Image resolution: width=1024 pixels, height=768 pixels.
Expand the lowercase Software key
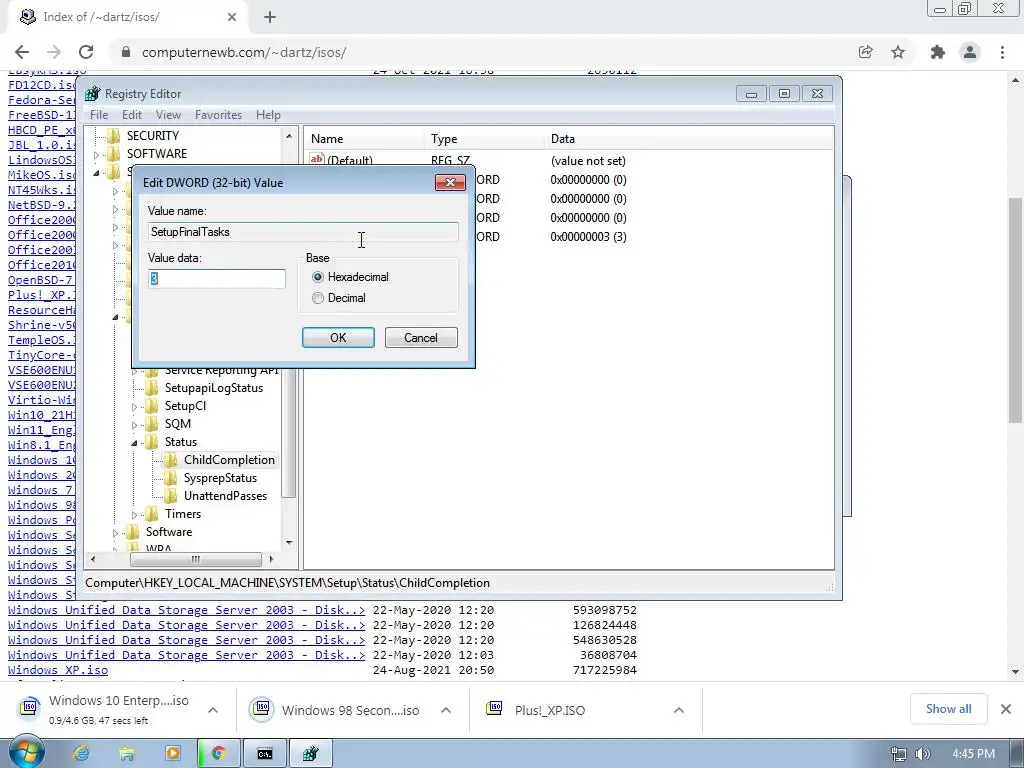point(116,533)
